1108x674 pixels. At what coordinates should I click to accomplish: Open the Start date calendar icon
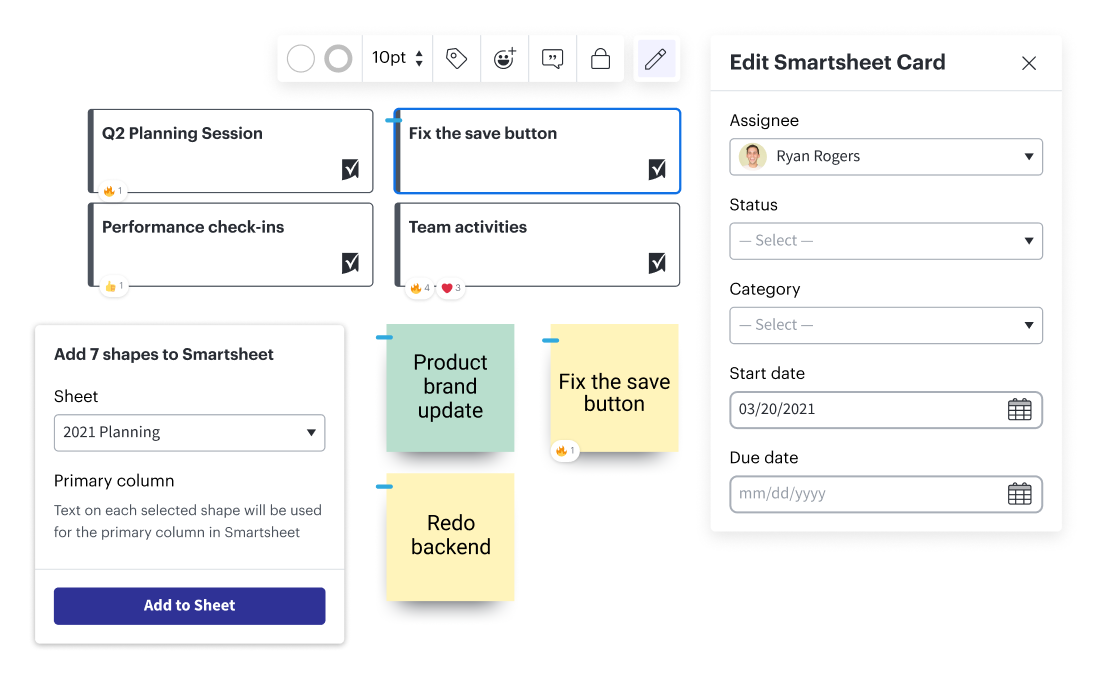(x=1019, y=410)
